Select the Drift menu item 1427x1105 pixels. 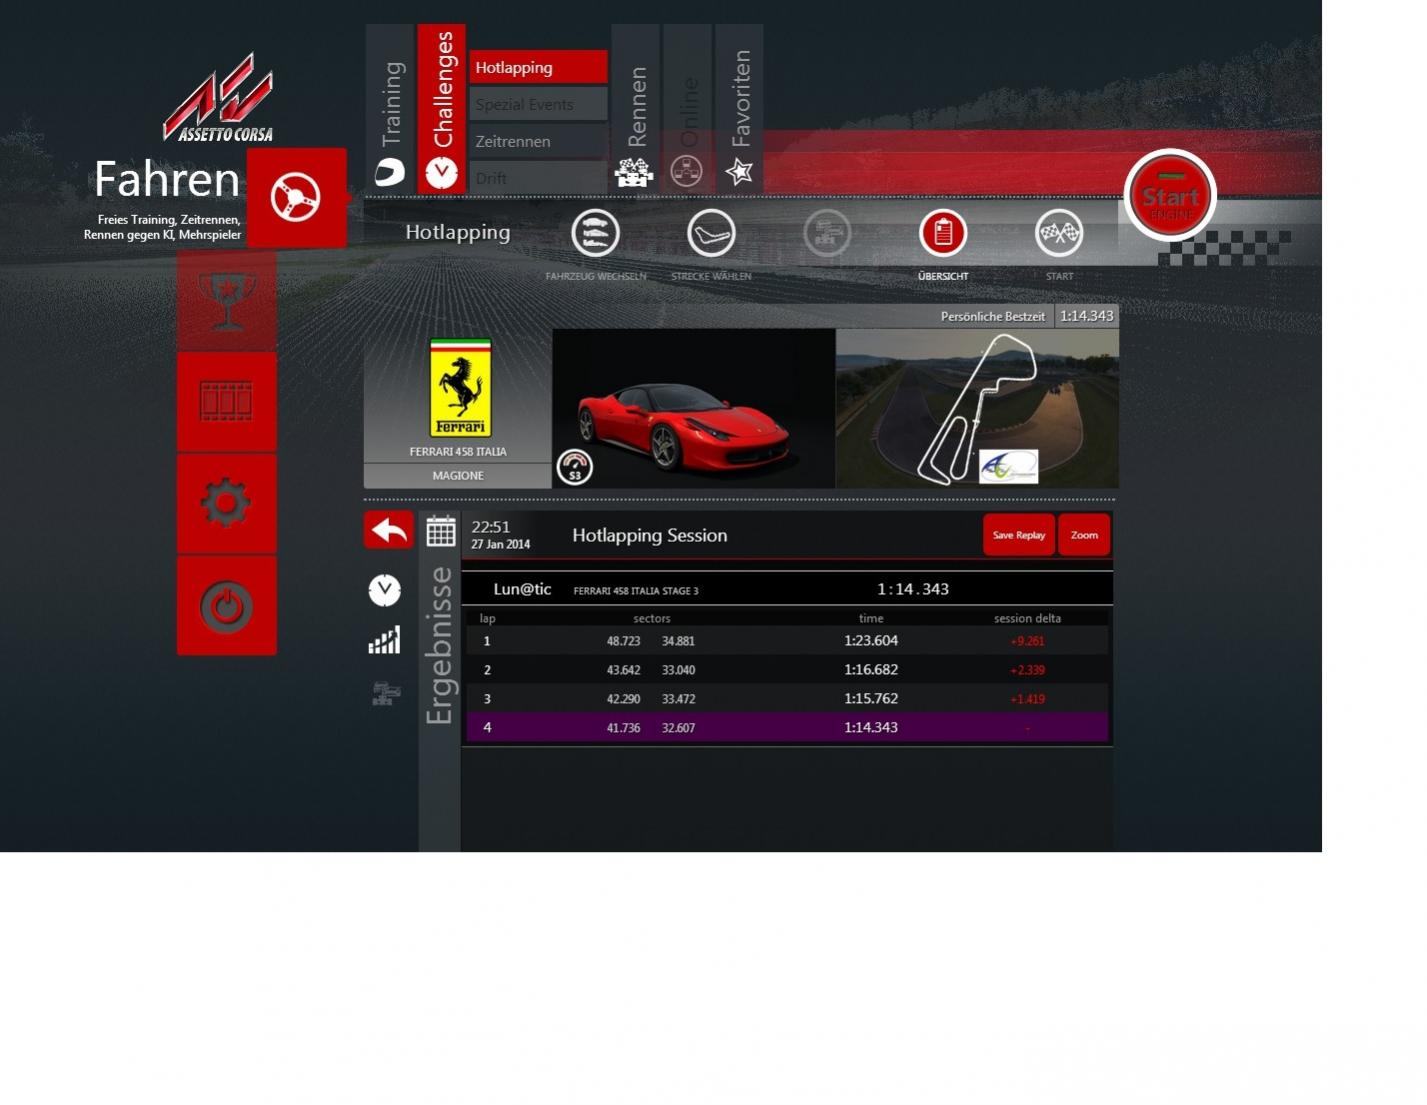[x=538, y=177]
